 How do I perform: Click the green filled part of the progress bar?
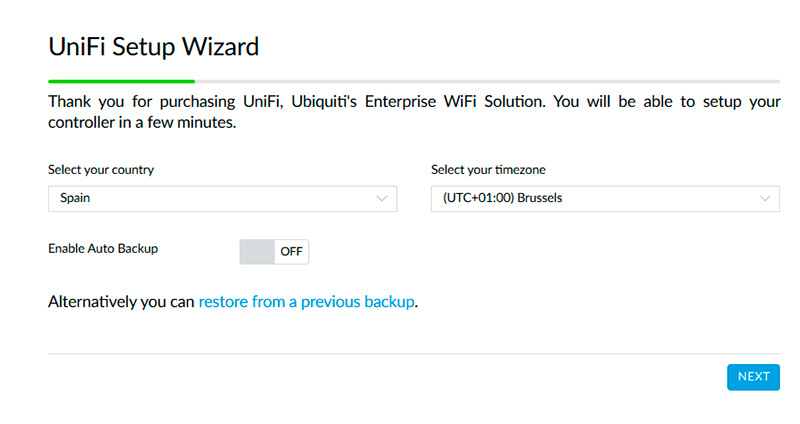[121, 80]
